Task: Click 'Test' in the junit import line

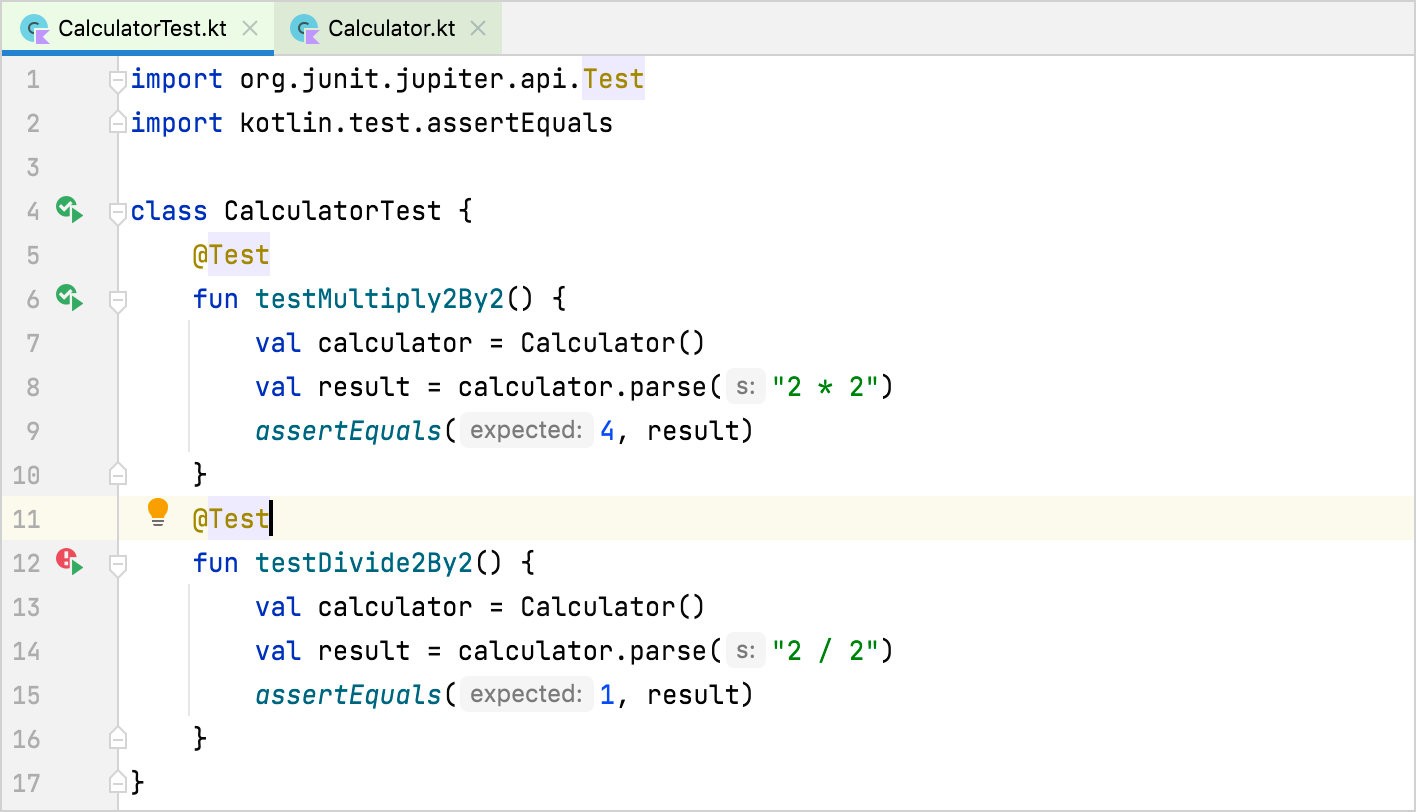Action: [613, 79]
